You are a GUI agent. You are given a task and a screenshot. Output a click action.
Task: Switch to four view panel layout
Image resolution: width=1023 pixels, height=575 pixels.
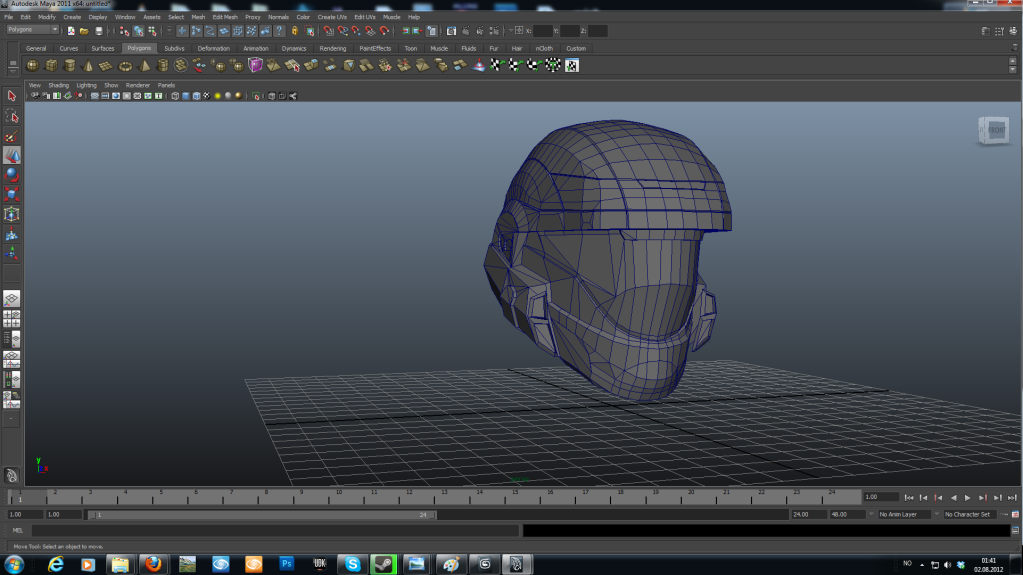pyautogui.click(x=12, y=319)
